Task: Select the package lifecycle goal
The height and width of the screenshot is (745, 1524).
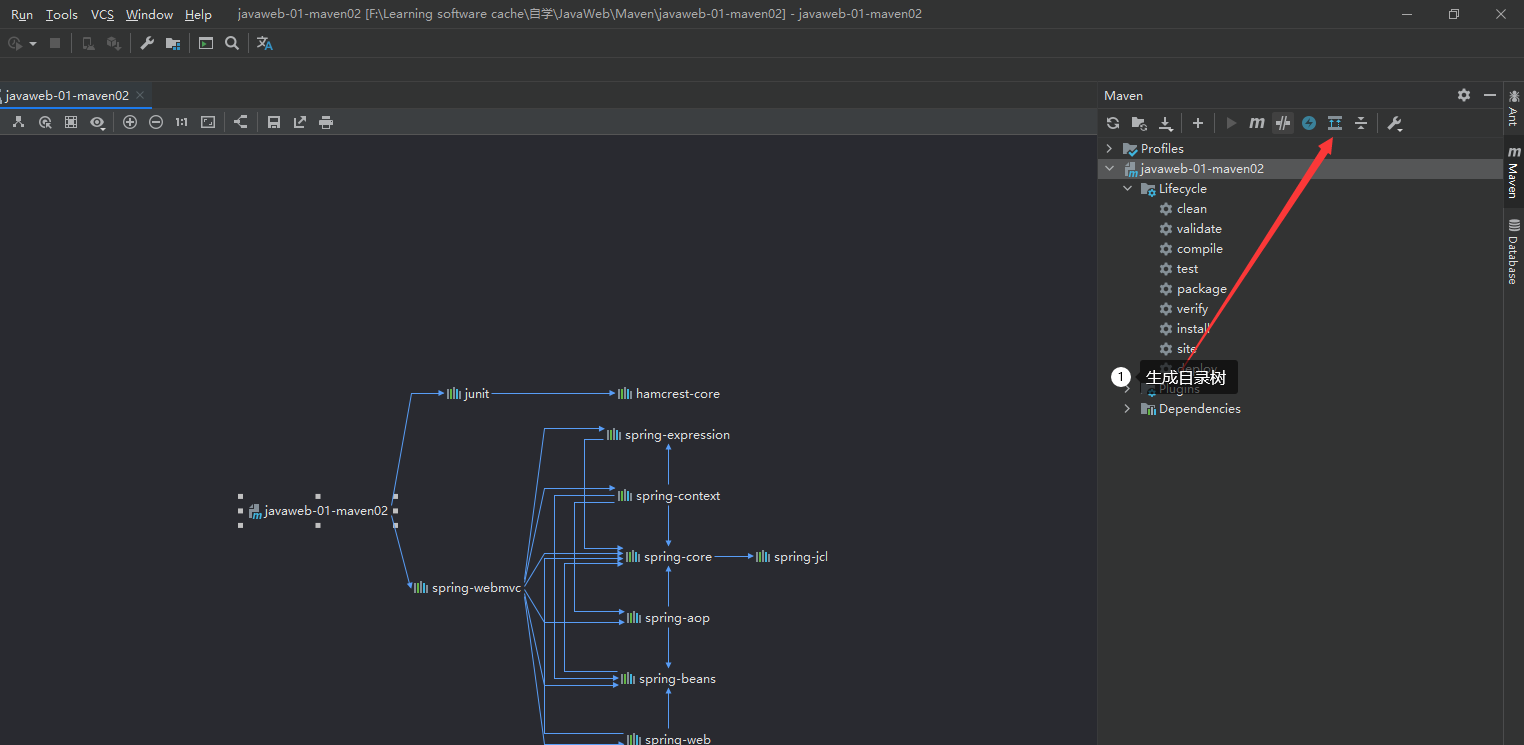Action: pos(1202,288)
